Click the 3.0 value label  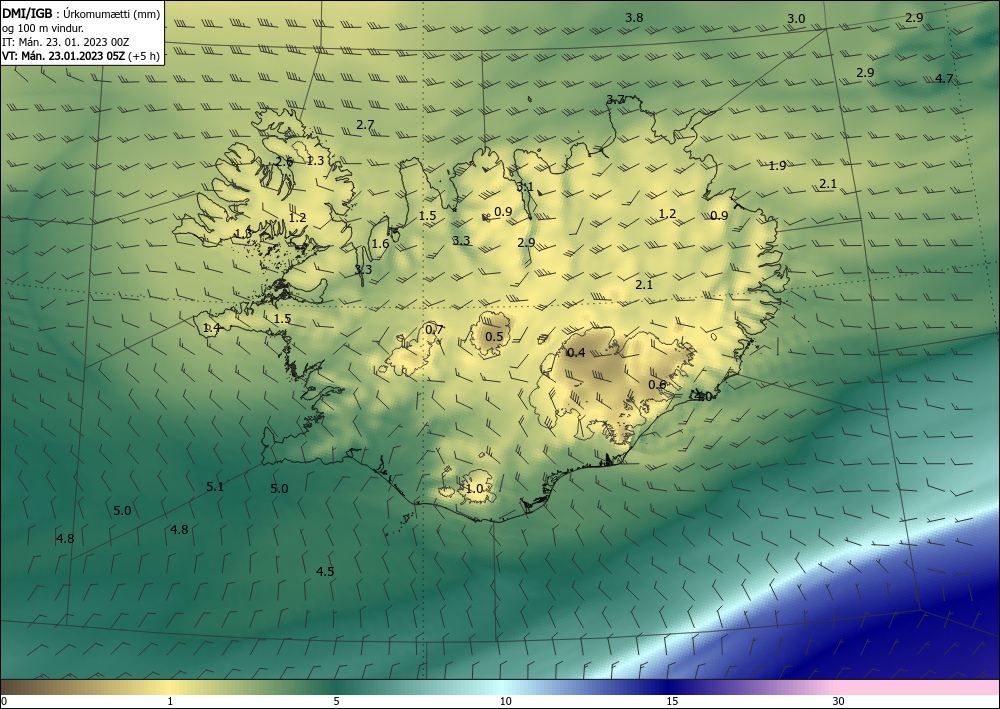point(796,19)
